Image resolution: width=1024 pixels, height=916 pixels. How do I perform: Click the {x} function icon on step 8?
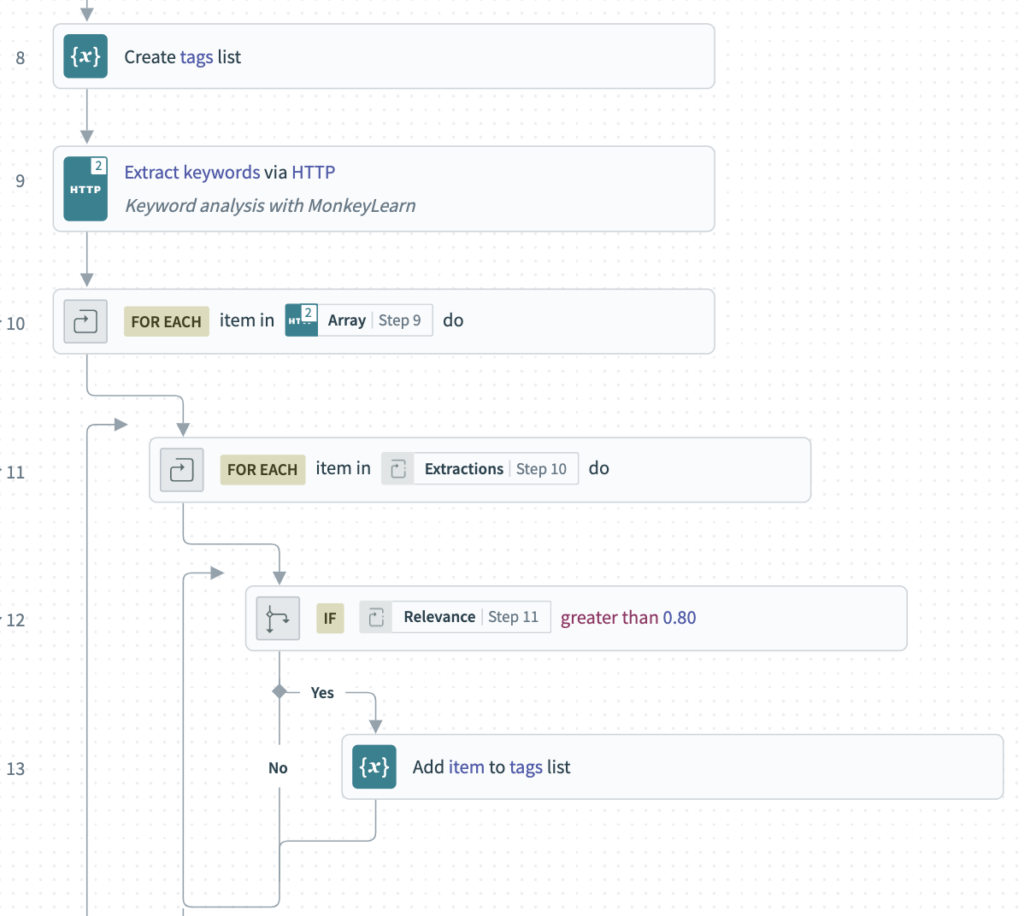(85, 57)
